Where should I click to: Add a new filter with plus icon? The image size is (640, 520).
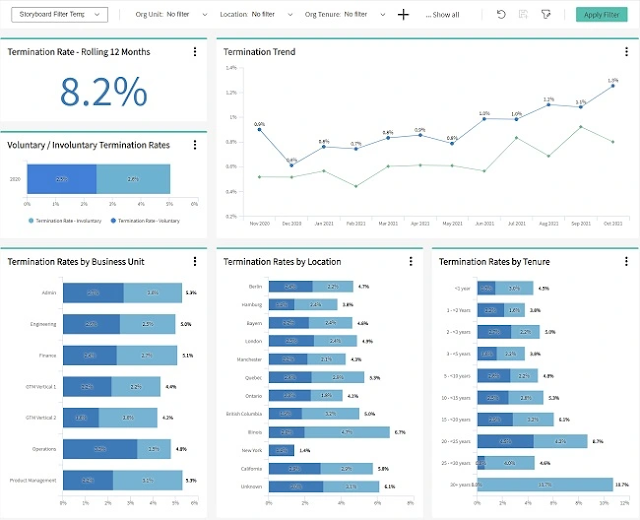click(x=403, y=15)
